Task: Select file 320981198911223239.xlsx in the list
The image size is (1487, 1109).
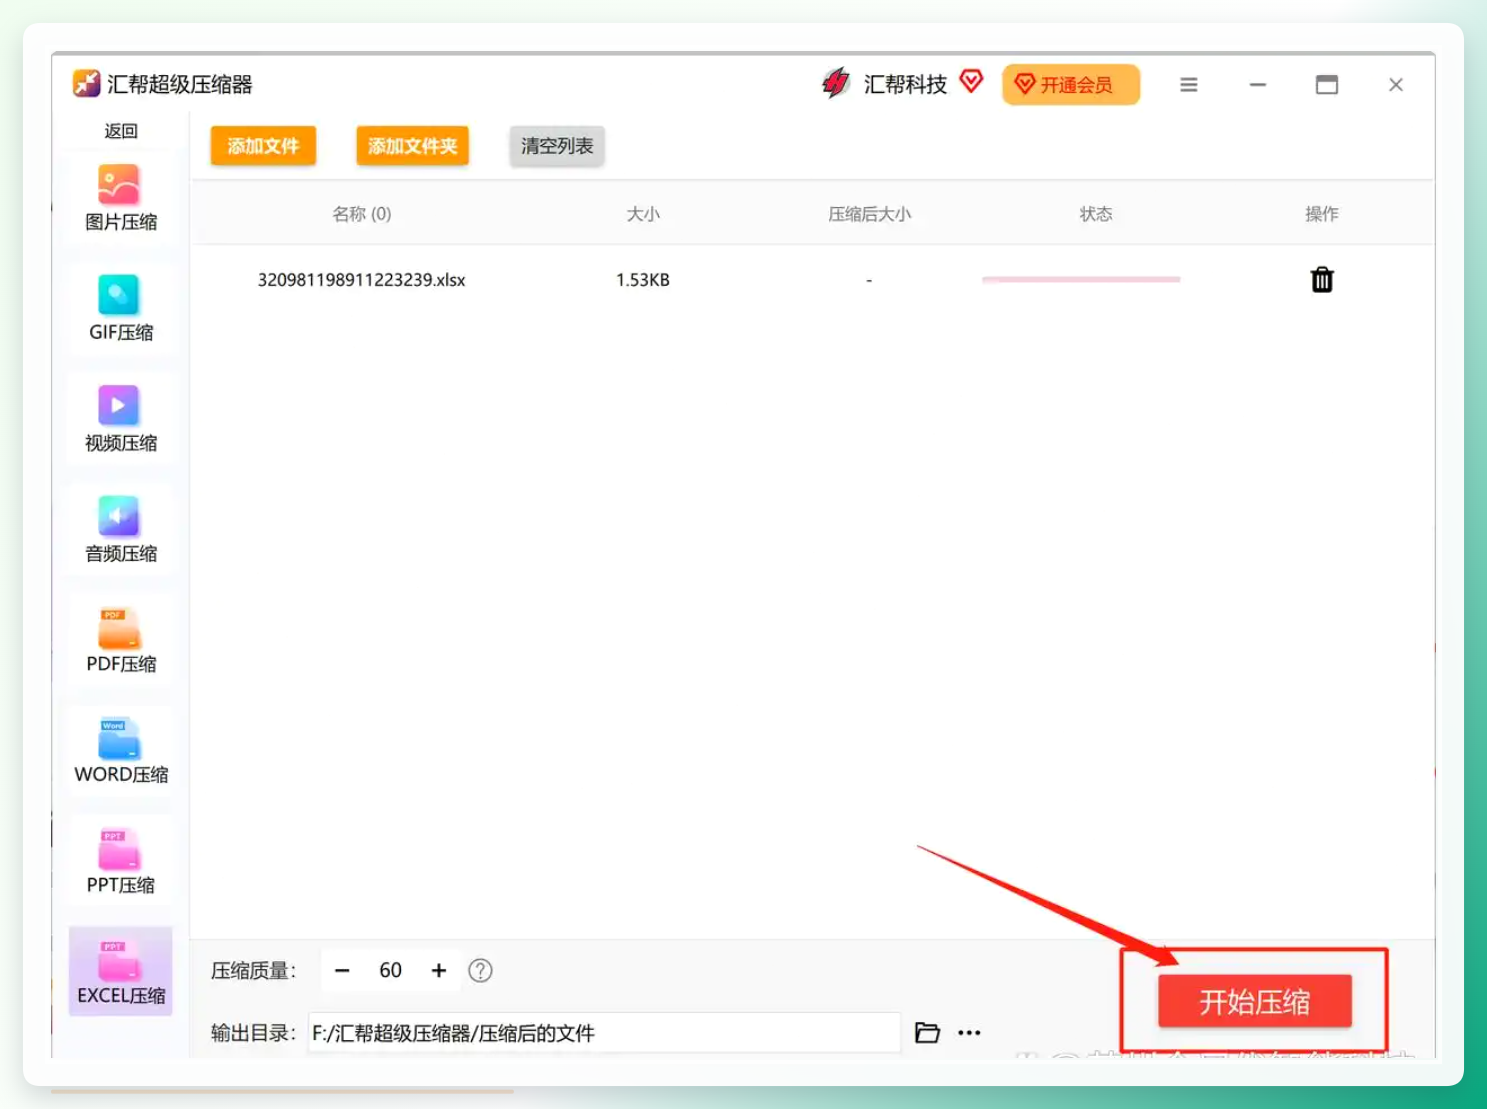Action: coord(361,280)
